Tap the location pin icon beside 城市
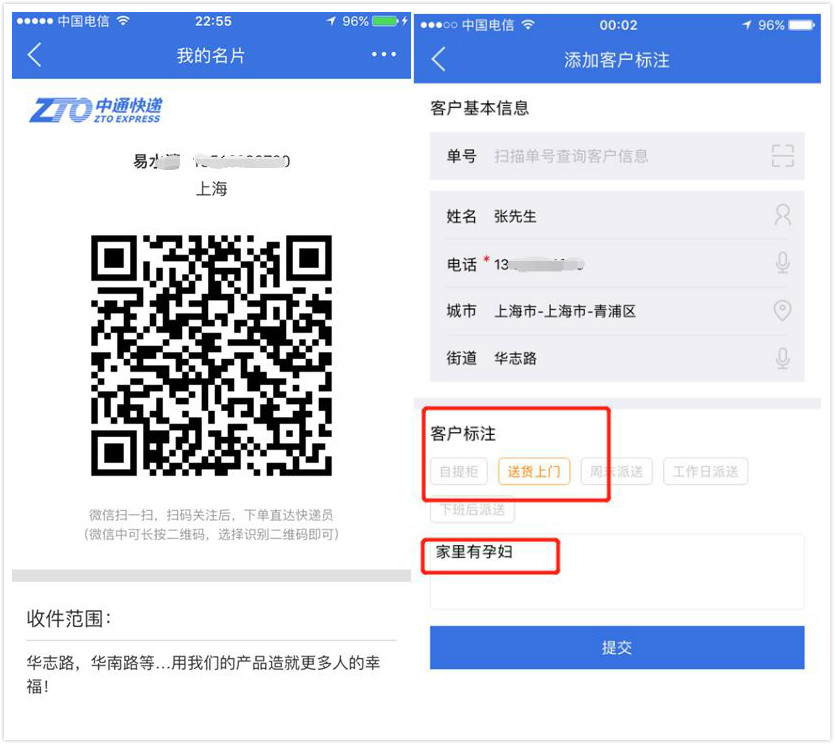Screen dimensions: 835x744 point(782,310)
